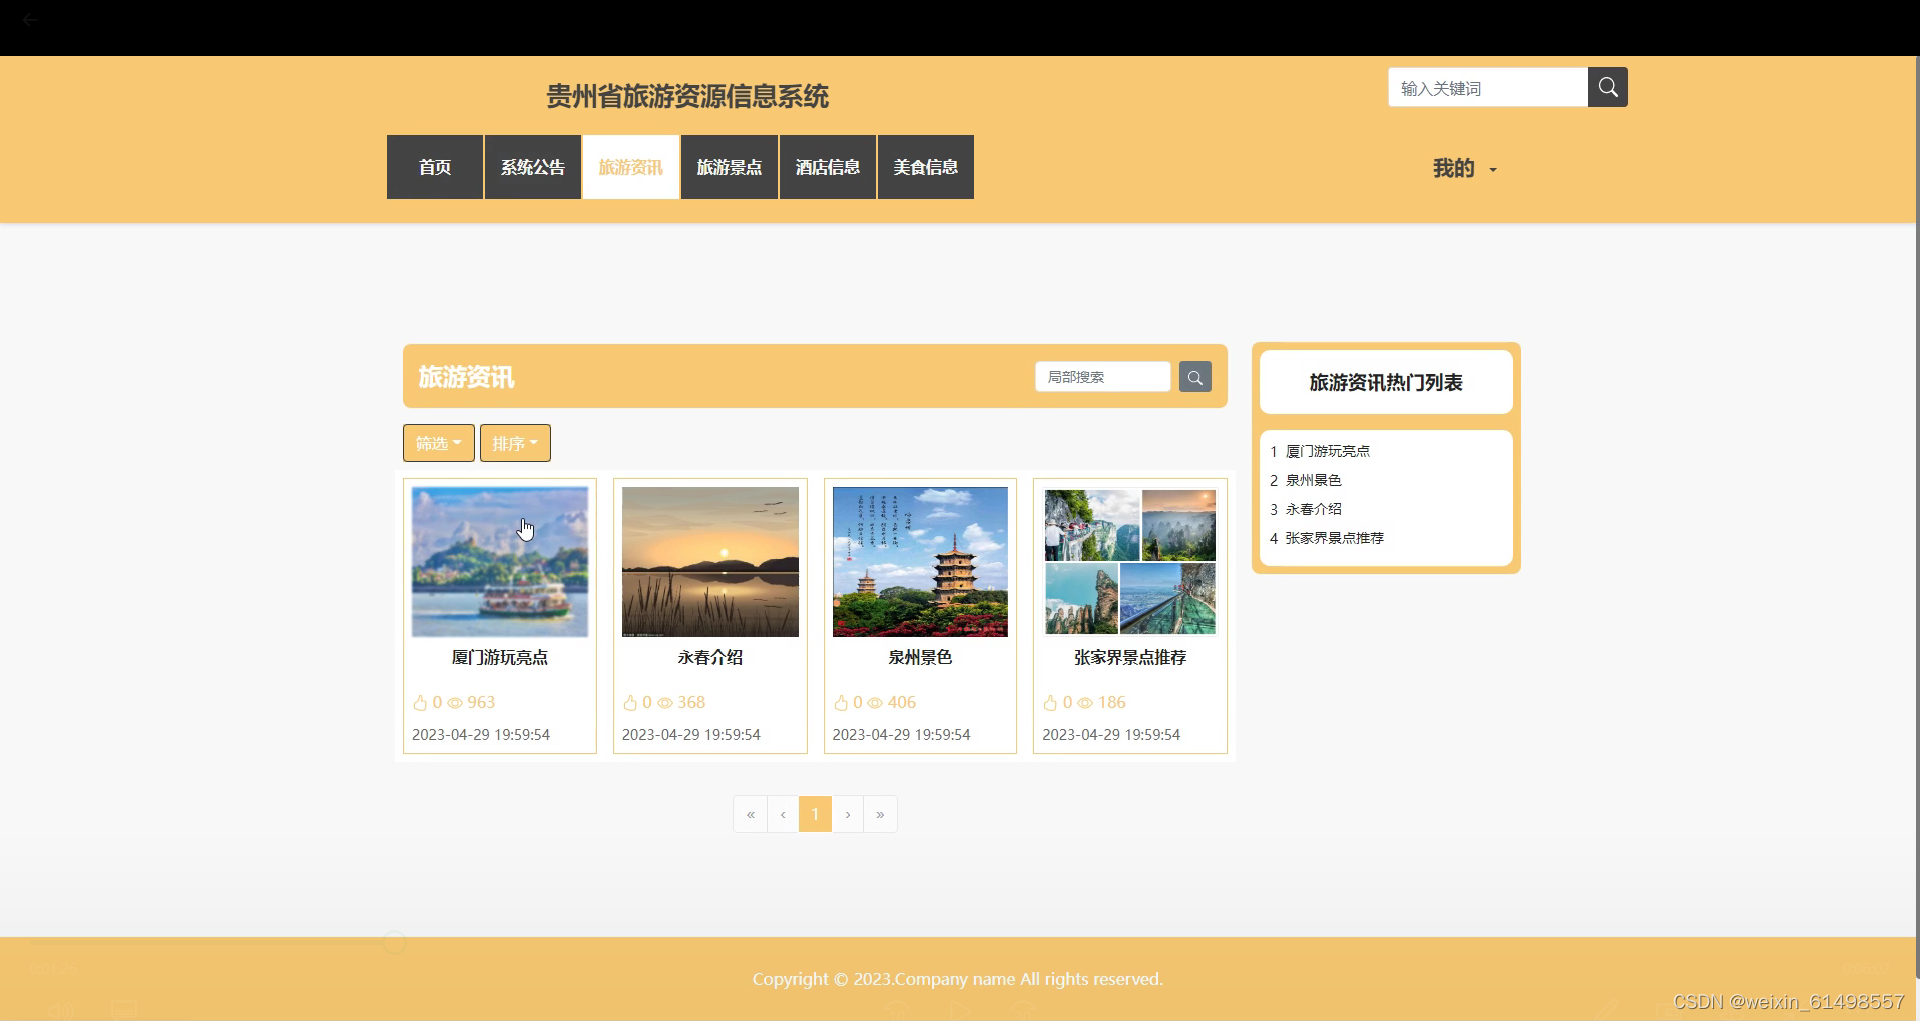Image resolution: width=1920 pixels, height=1021 pixels.
Task: Switch to the 旅游景点 tab
Action: [729, 167]
